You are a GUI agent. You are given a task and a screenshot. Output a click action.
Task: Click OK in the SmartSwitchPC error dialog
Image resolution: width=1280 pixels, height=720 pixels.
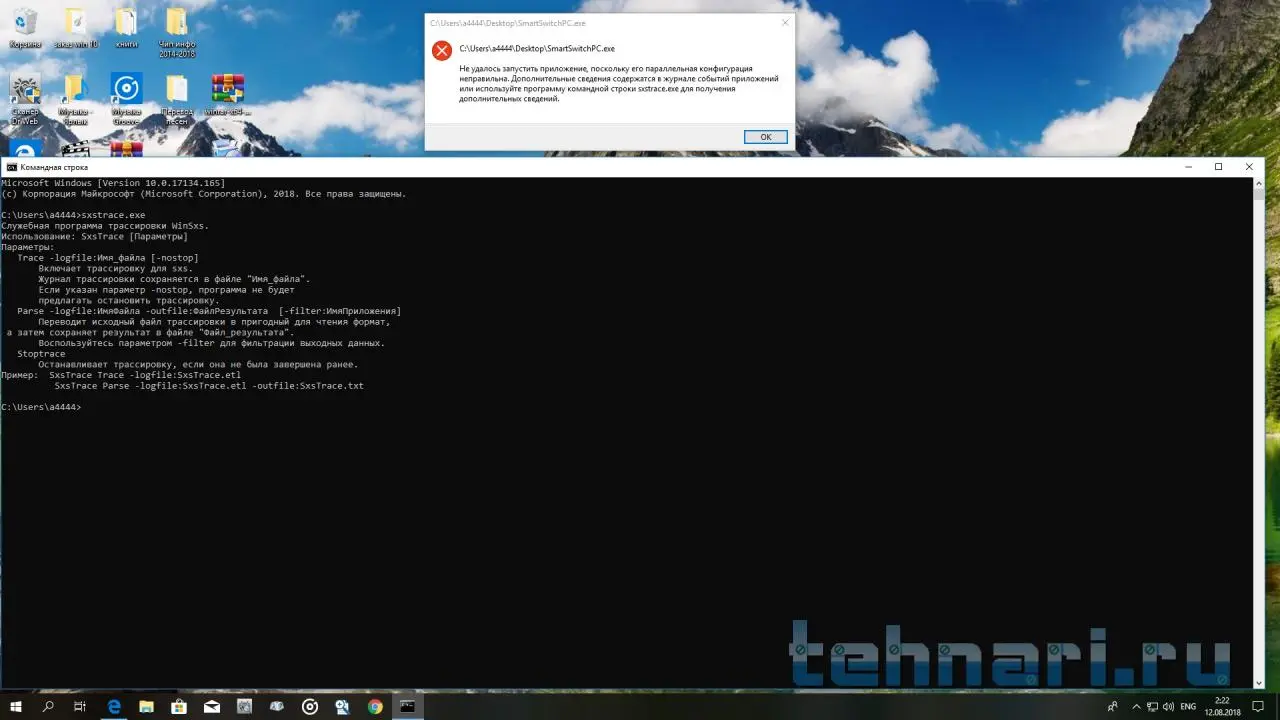[x=766, y=137]
